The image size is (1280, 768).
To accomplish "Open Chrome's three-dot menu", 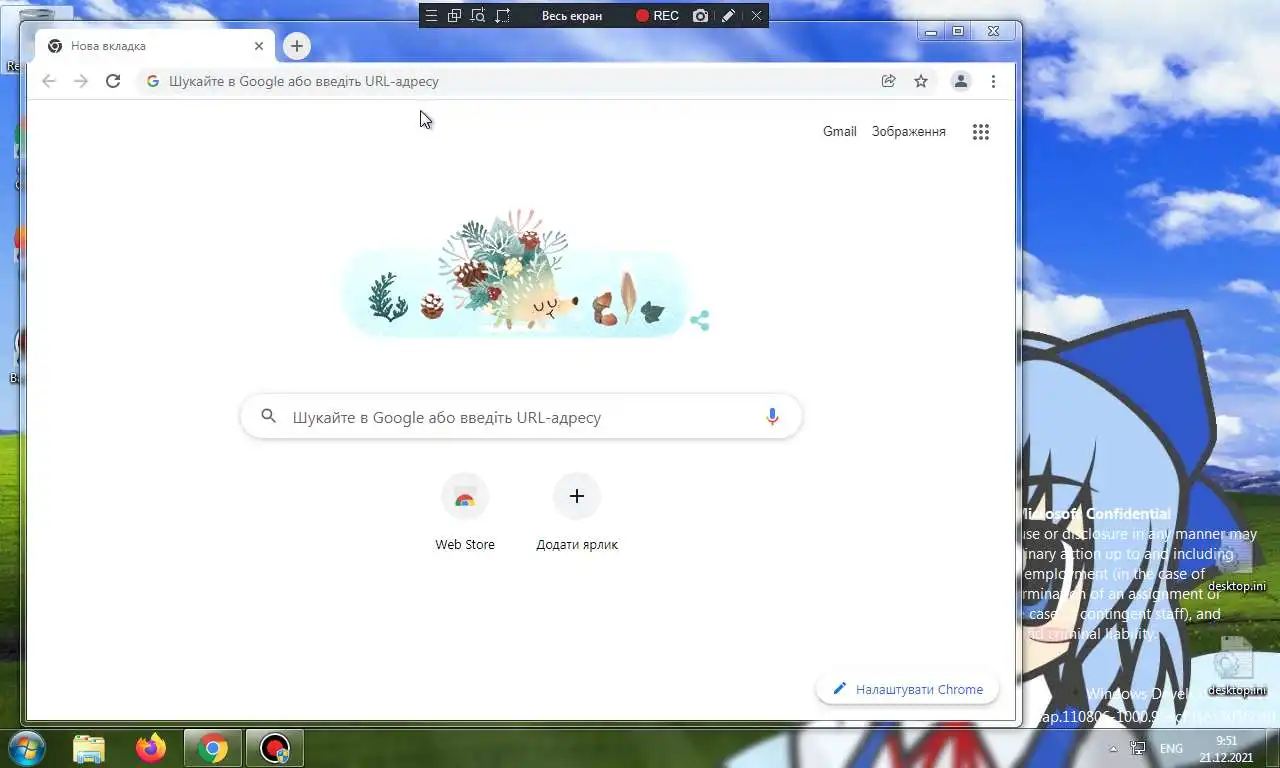I will [993, 81].
